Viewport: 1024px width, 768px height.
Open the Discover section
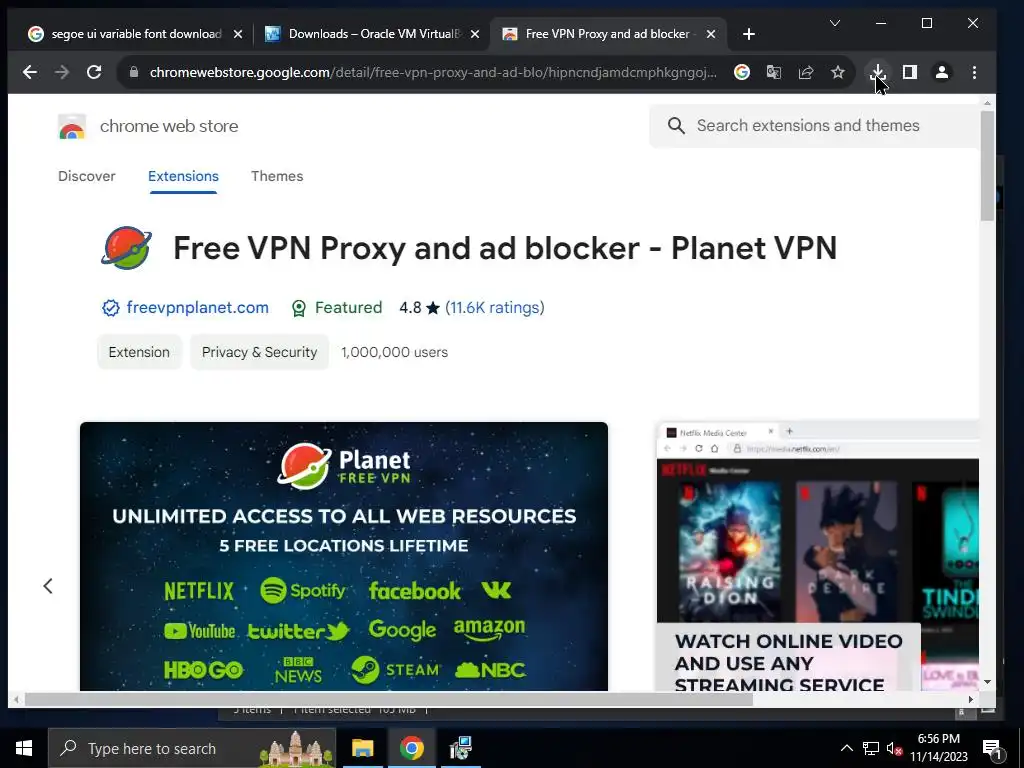(86, 176)
